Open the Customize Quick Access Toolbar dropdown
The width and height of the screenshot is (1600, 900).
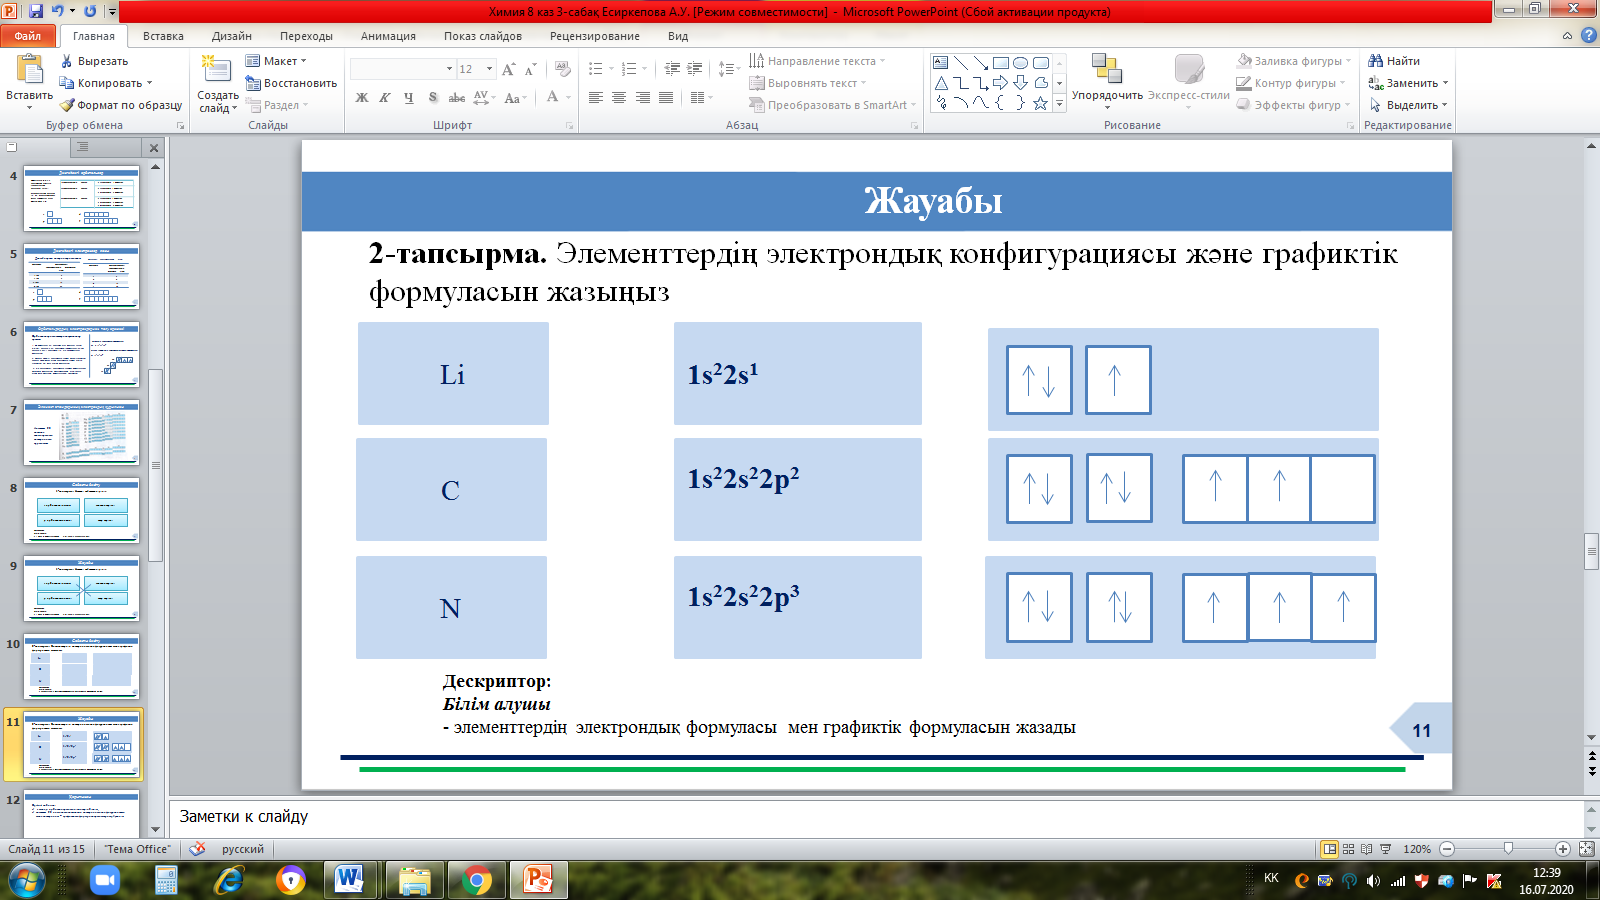point(112,12)
